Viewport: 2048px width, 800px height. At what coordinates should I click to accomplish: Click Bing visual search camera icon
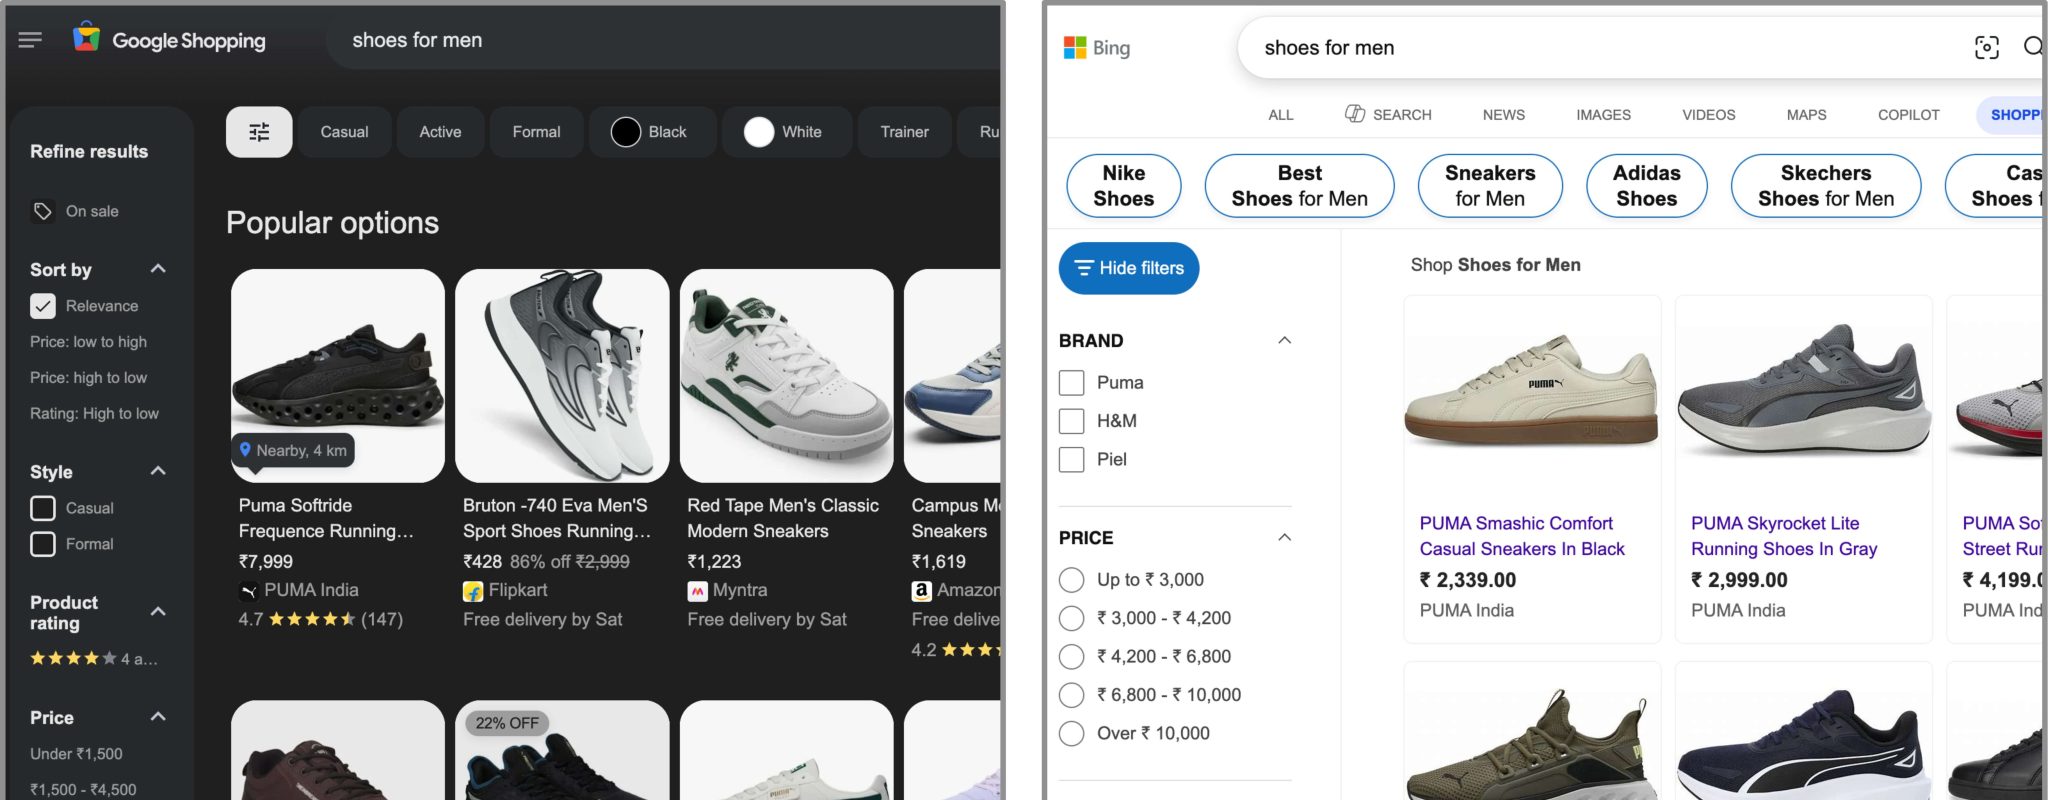click(1986, 47)
